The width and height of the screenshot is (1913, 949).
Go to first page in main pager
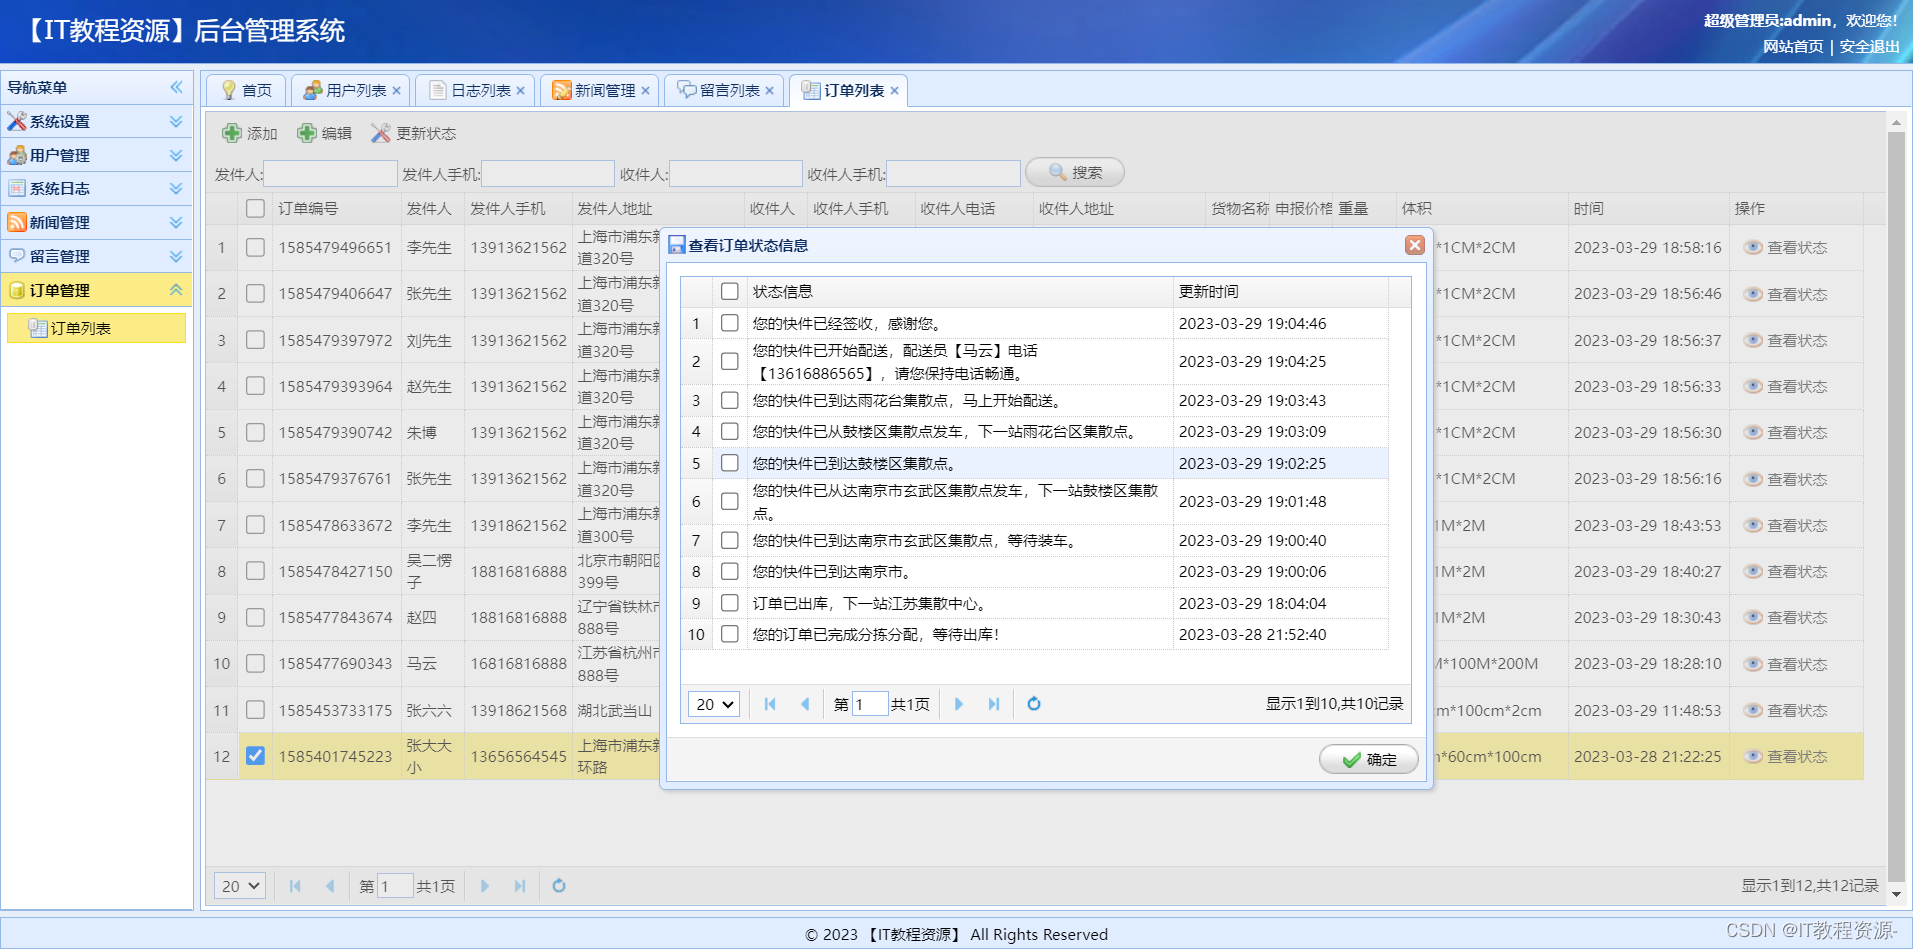point(295,886)
